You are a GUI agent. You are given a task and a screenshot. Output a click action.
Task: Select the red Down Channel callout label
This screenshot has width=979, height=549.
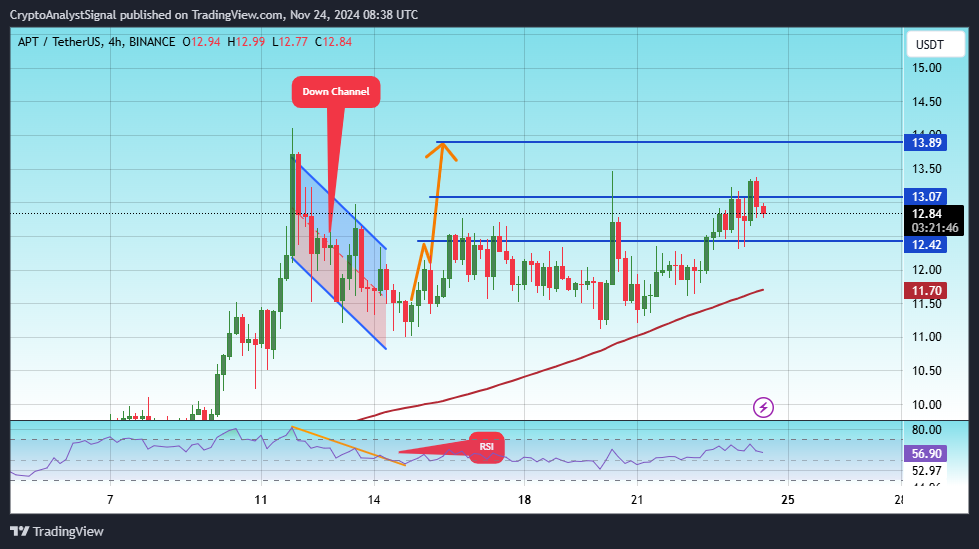point(335,92)
